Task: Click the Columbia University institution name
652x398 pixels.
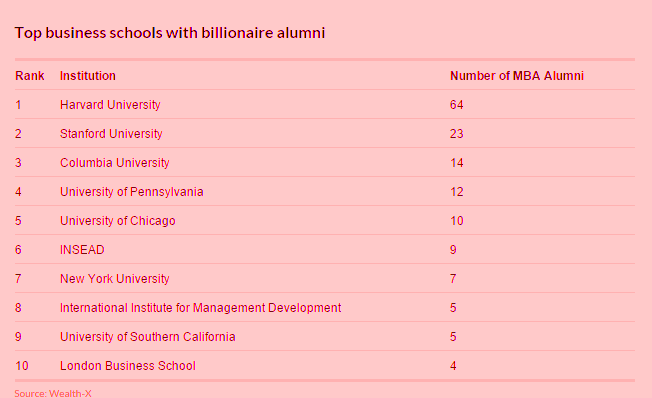Action: [x=114, y=163]
